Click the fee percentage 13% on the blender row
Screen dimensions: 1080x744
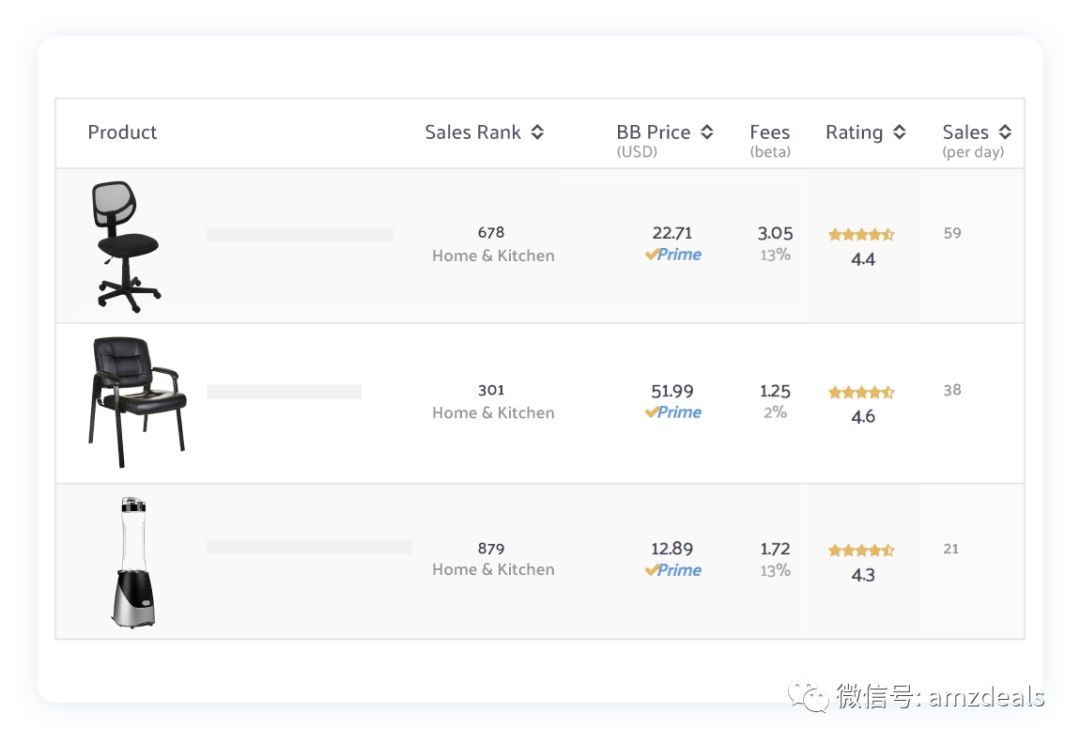pyautogui.click(x=774, y=572)
